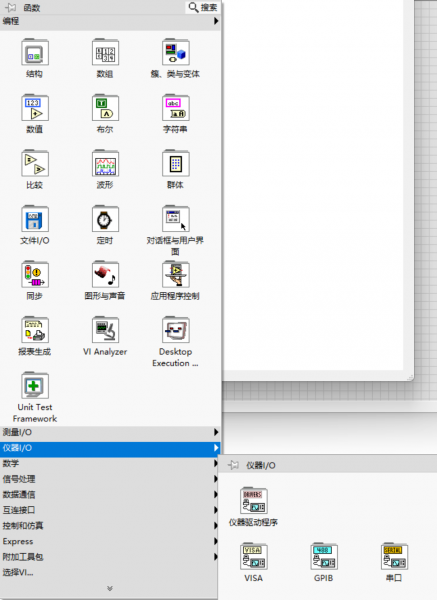Expand palette with bottom double-chevron arrow
Image resolution: width=437 pixels, height=600 pixels.
(110, 589)
